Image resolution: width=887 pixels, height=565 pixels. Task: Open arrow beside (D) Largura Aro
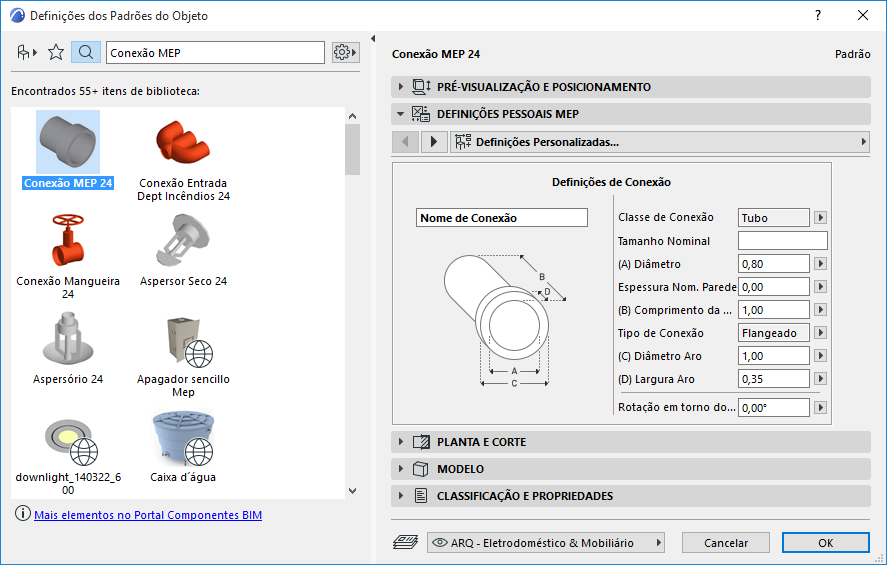(820, 379)
